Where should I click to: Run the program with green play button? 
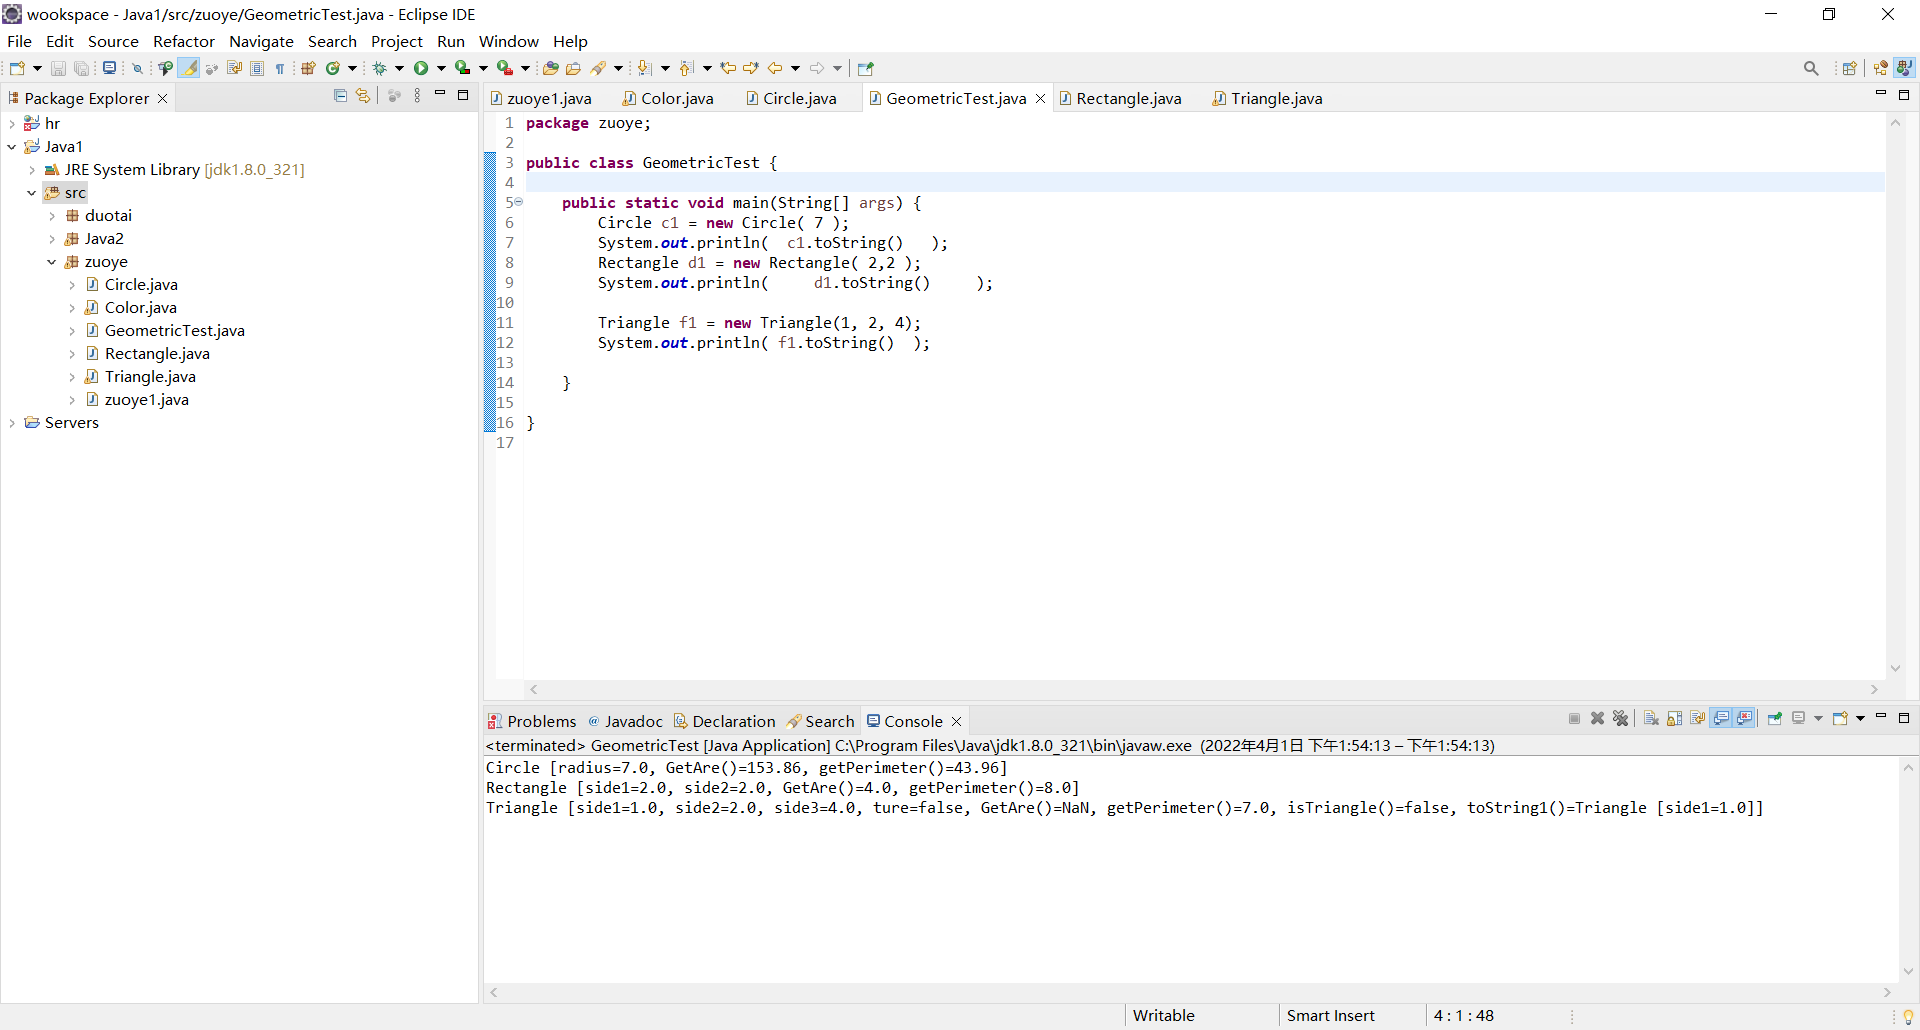pyautogui.click(x=421, y=68)
